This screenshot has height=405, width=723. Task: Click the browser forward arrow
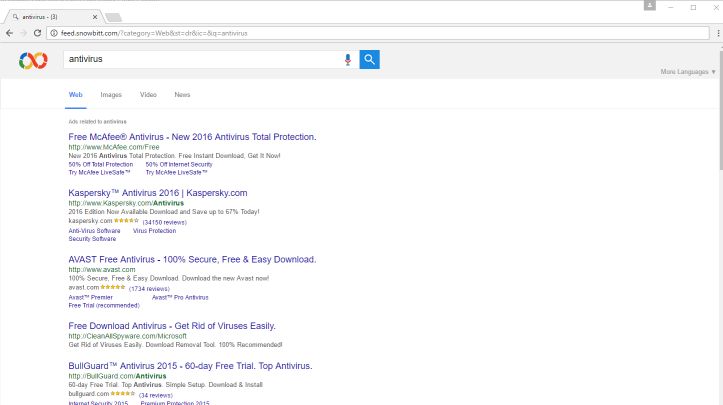pos(24,33)
